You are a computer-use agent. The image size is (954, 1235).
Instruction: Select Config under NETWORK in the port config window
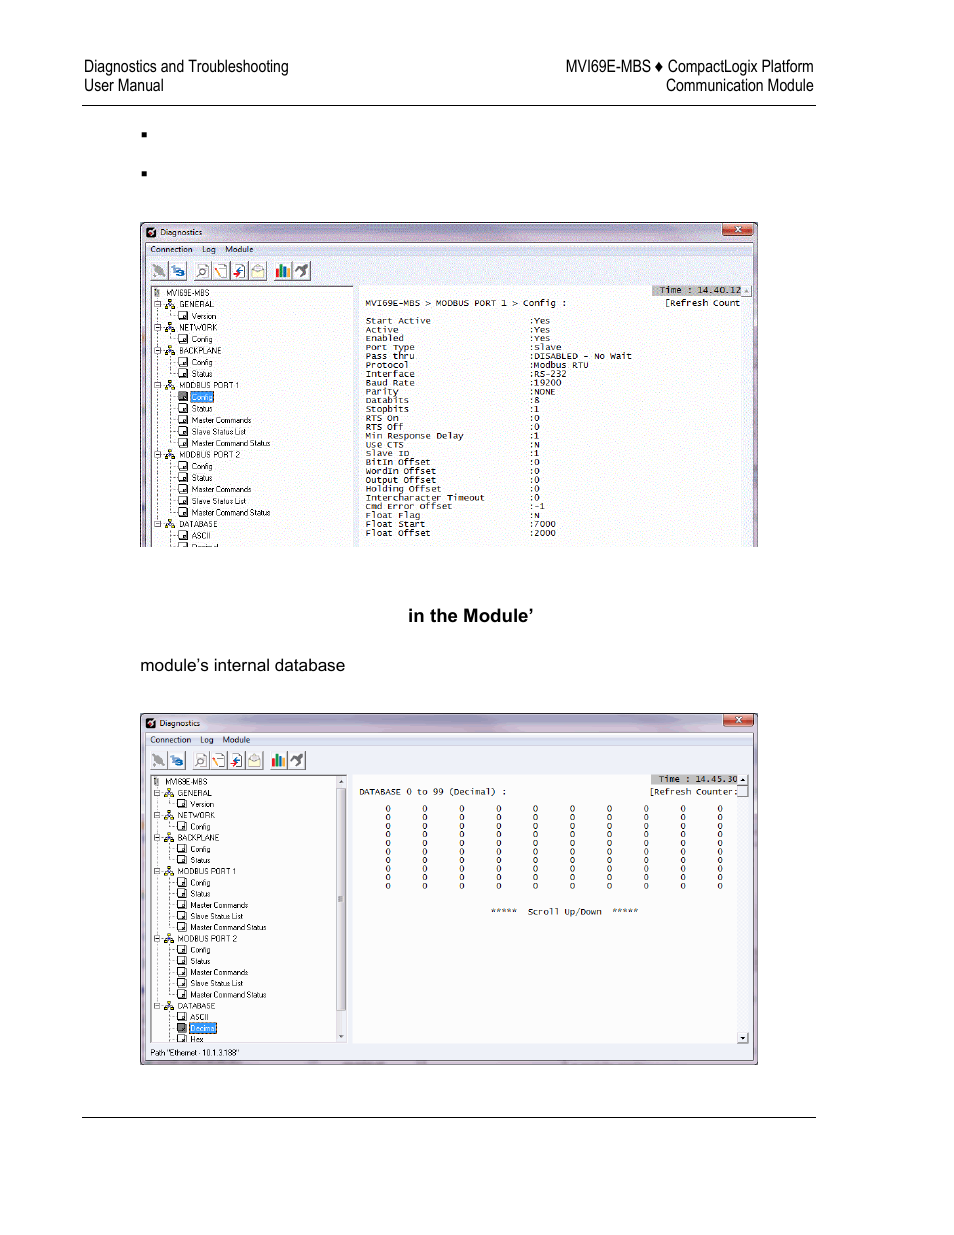click(202, 339)
